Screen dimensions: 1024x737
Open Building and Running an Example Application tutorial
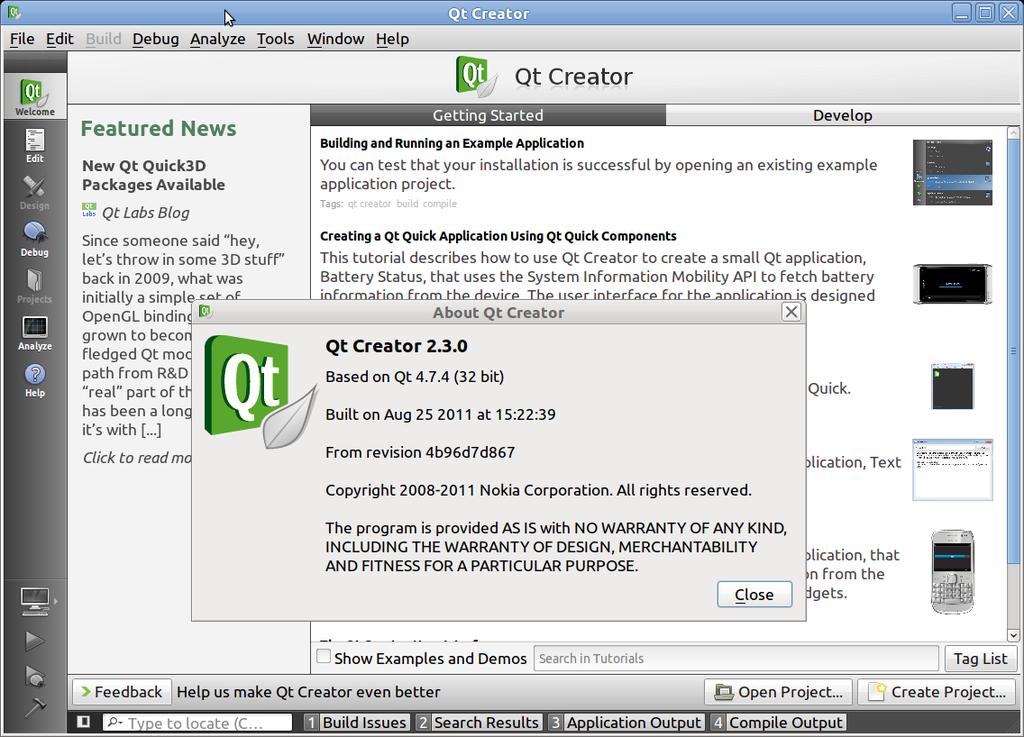pyautogui.click(x=452, y=143)
